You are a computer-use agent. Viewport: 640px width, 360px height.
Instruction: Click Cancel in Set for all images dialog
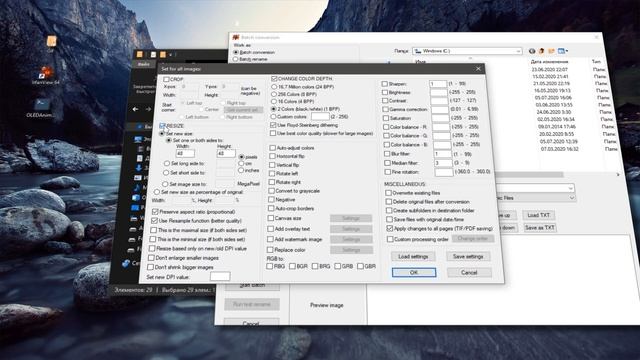pyautogui.click(x=469, y=272)
